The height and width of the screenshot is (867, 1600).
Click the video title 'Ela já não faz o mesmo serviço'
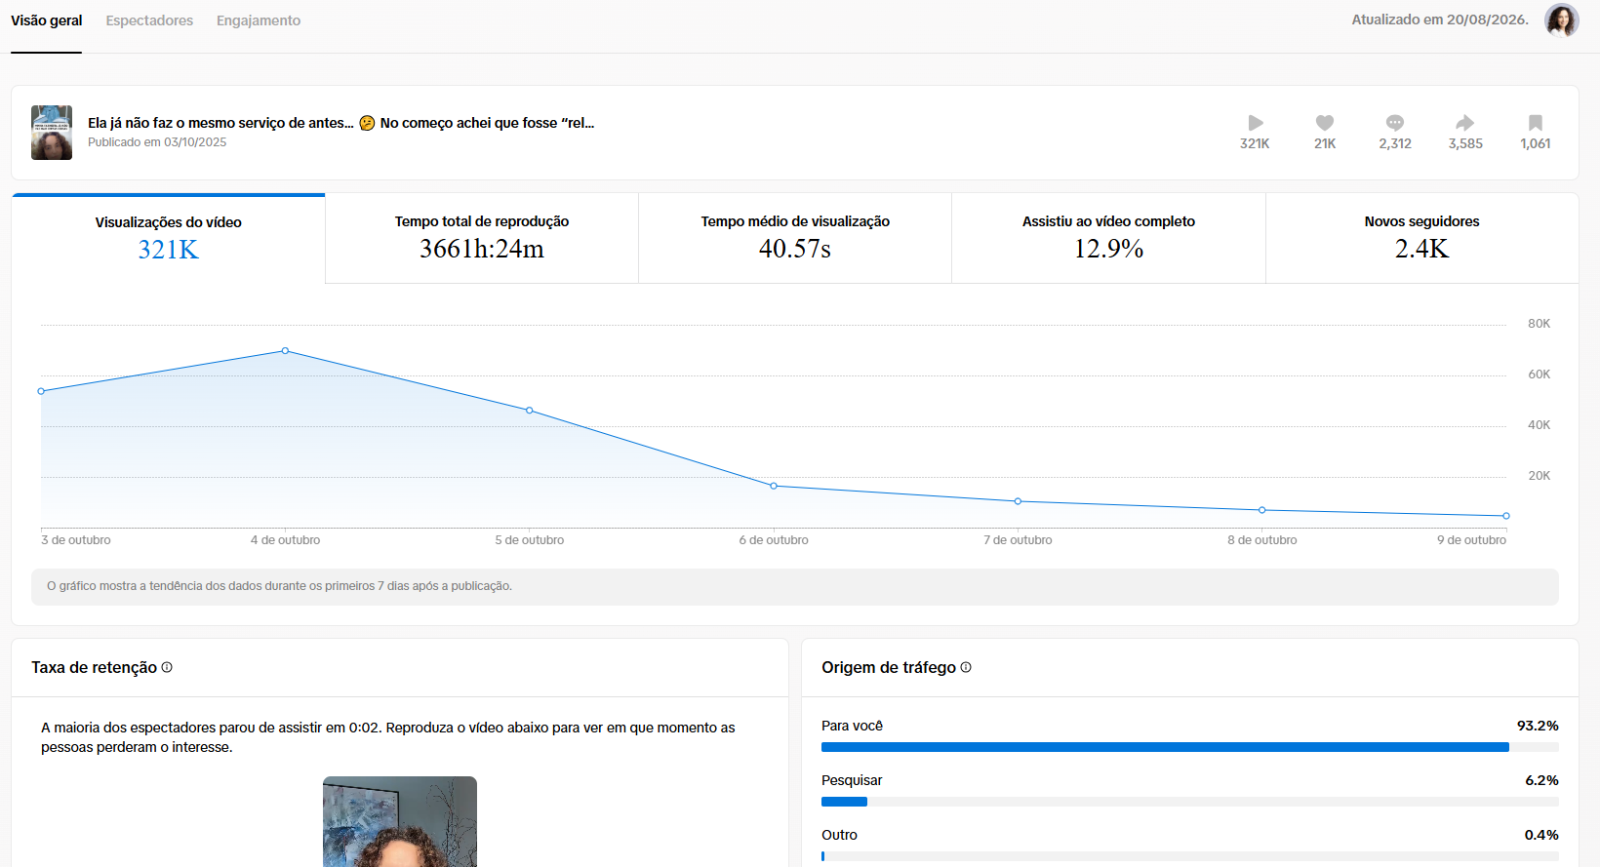341,123
